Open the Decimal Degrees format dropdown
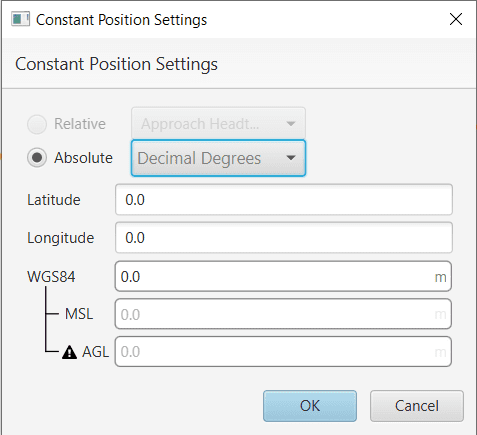The width and height of the screenshot is (477, 435). click(x=218, y=158)
